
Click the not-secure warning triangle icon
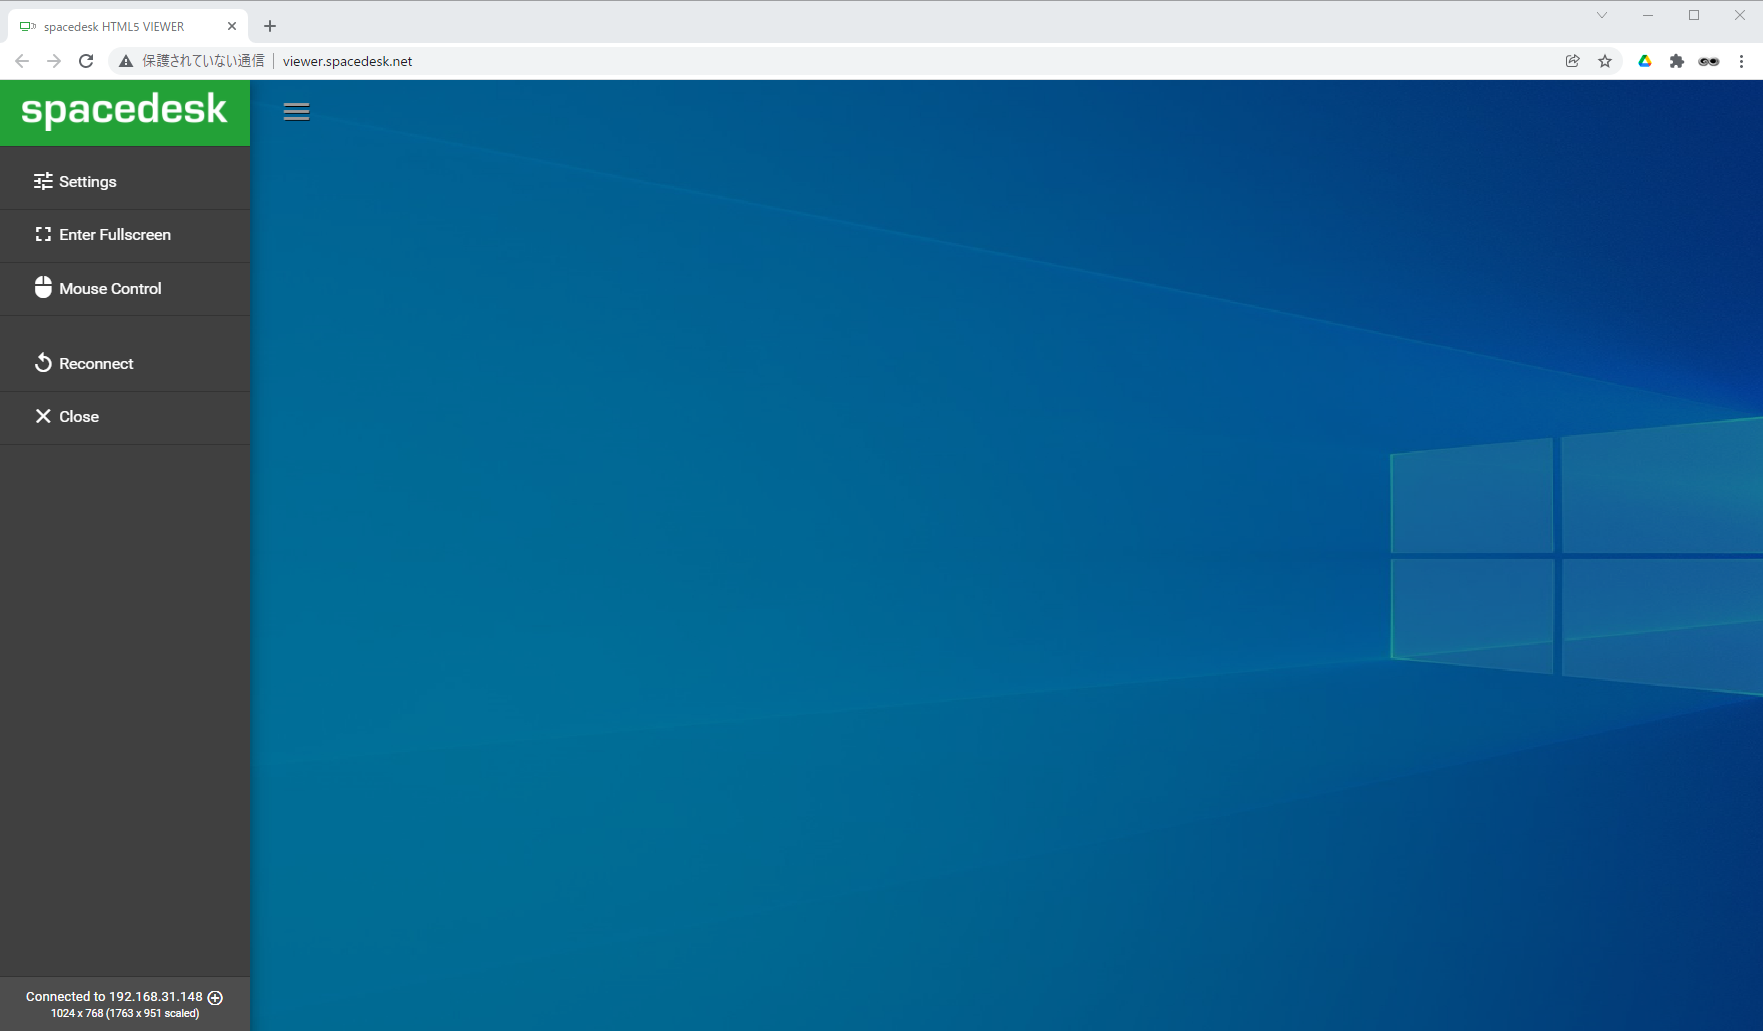click(x=126, y=61)
